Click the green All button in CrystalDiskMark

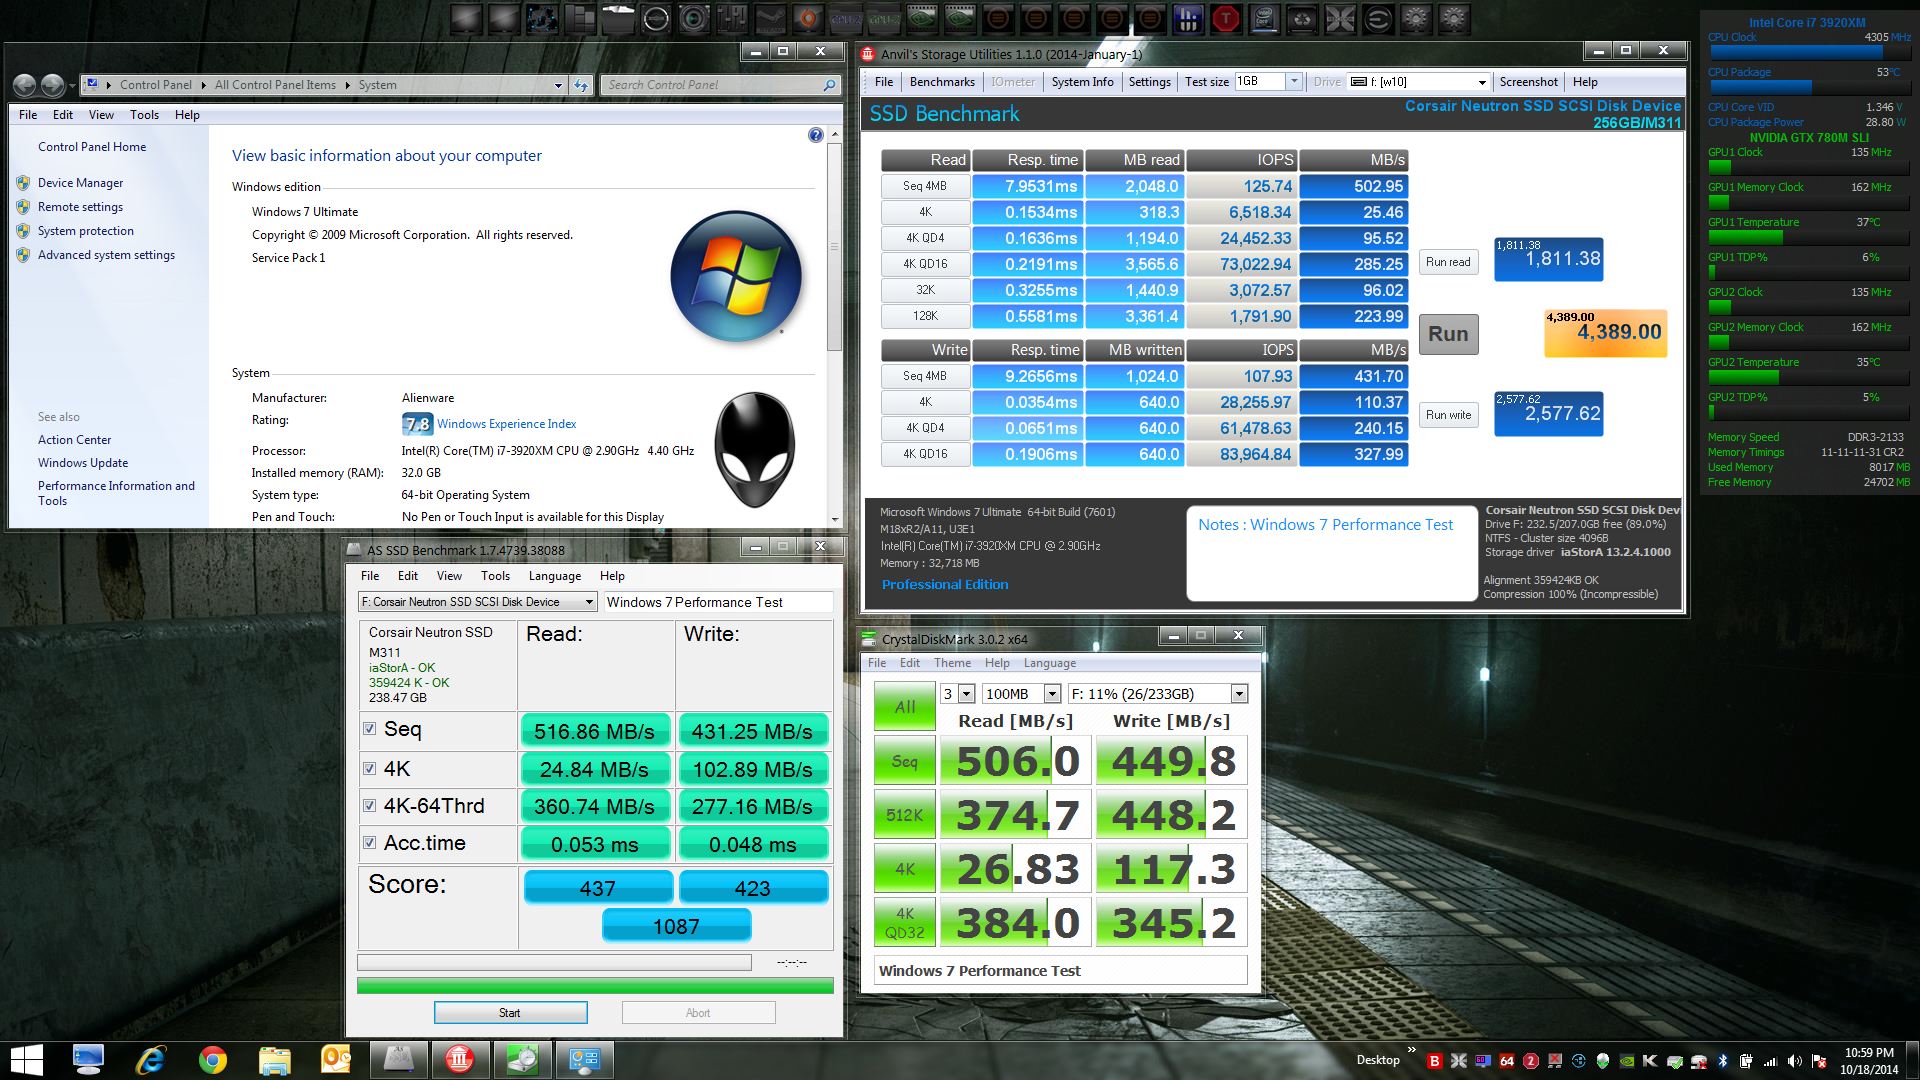[905, 707]
